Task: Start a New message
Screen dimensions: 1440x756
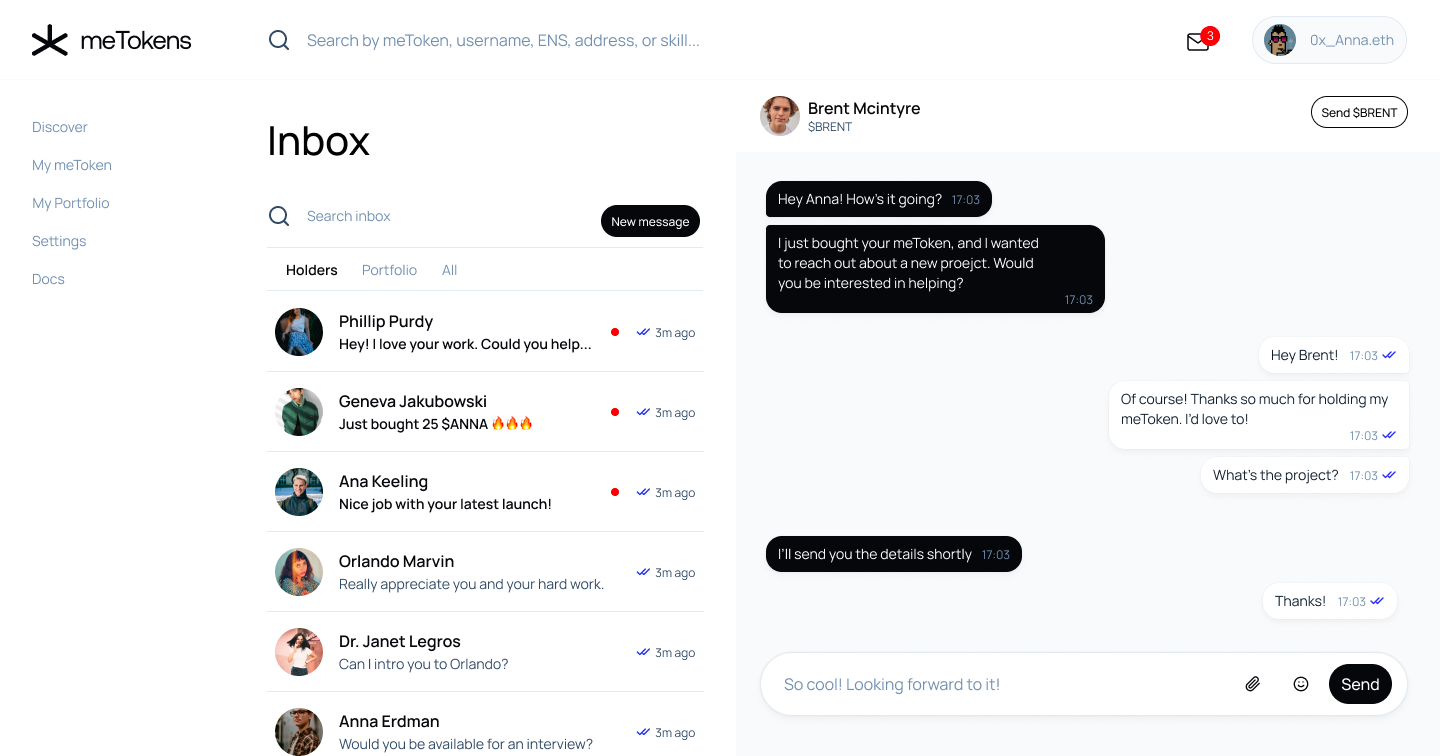Action: [x=650, y=221]
